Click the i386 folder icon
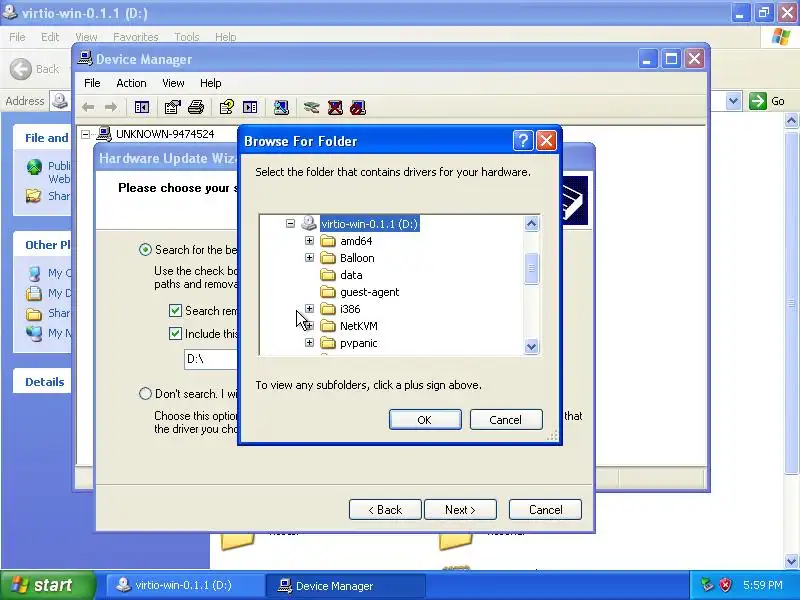 click(x=328, y=309)
